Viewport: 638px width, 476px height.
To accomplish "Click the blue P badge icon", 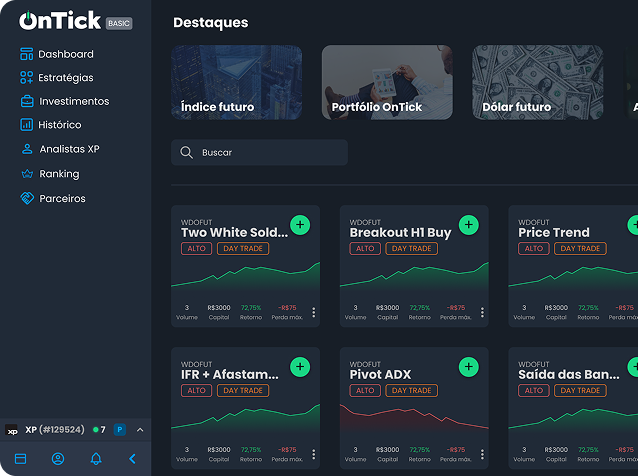I will (120, 430).
